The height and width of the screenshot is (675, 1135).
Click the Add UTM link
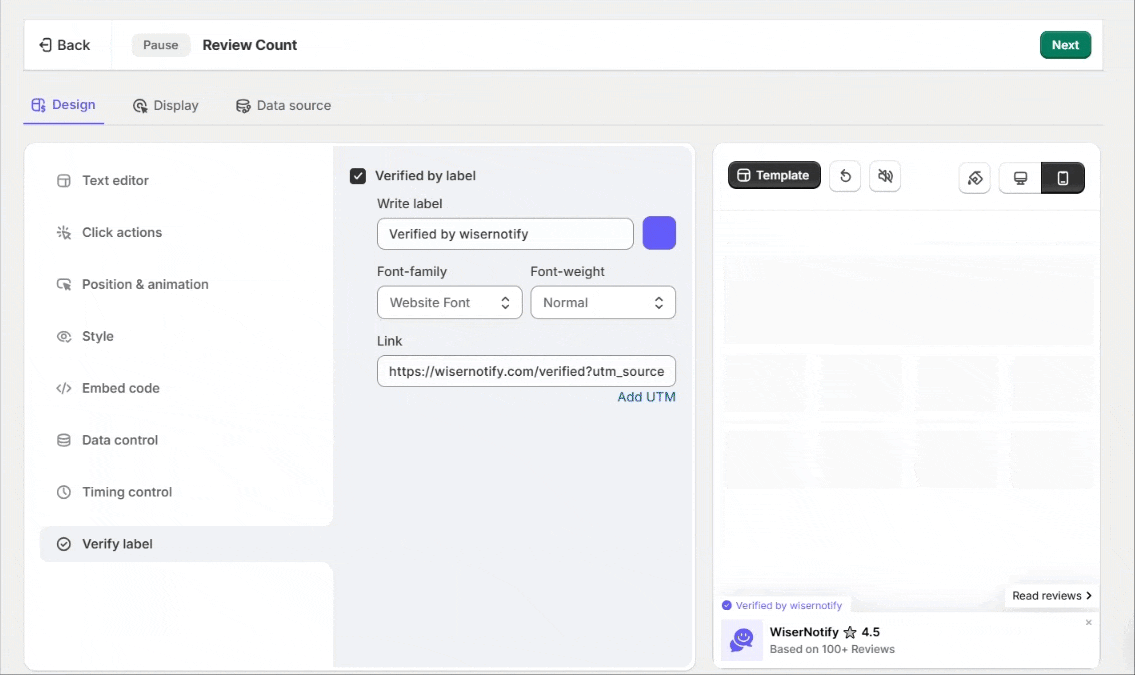(646, 396)
